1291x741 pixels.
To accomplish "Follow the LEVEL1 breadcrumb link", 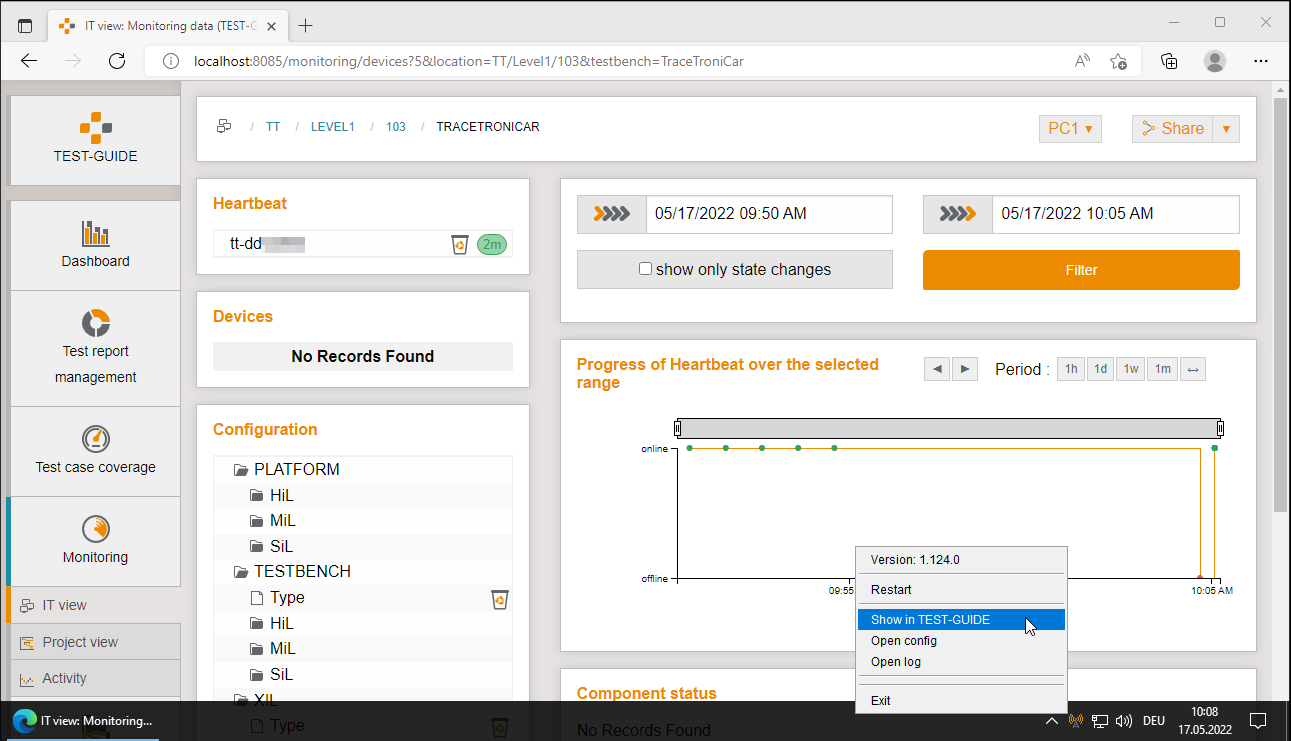I will click(332, 127).
